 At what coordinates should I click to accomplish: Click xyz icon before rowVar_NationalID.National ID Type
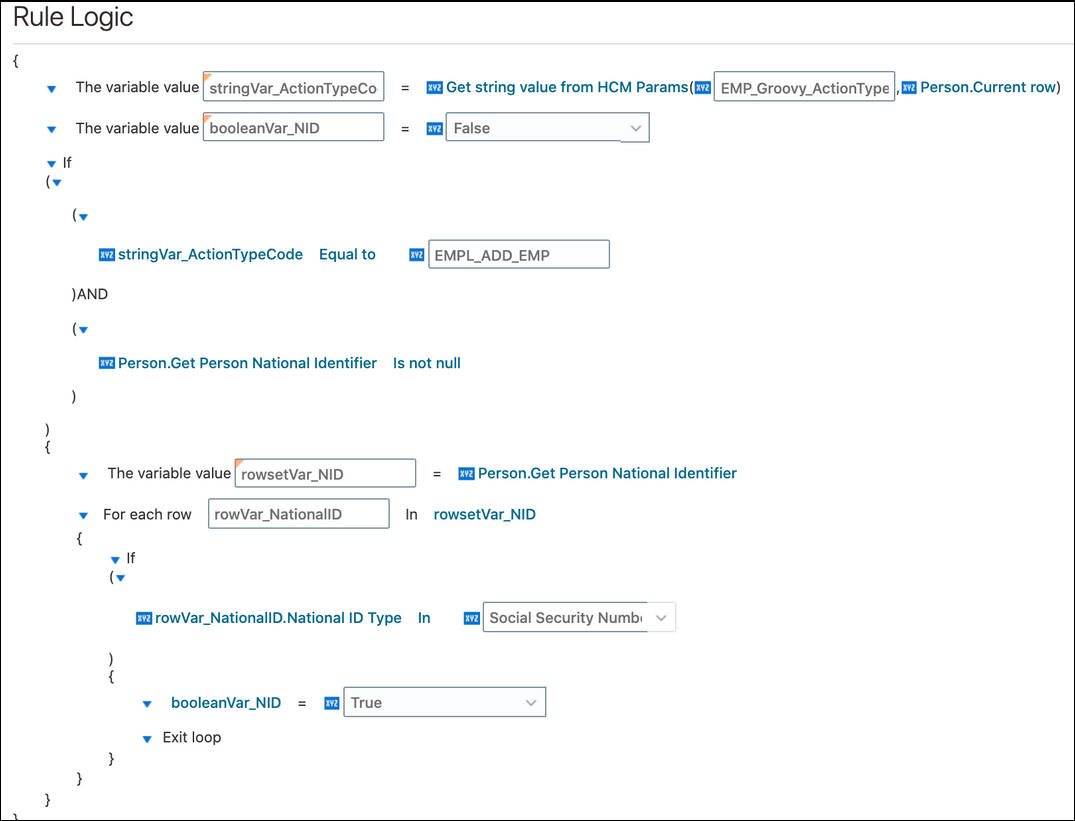coord(144,619)
